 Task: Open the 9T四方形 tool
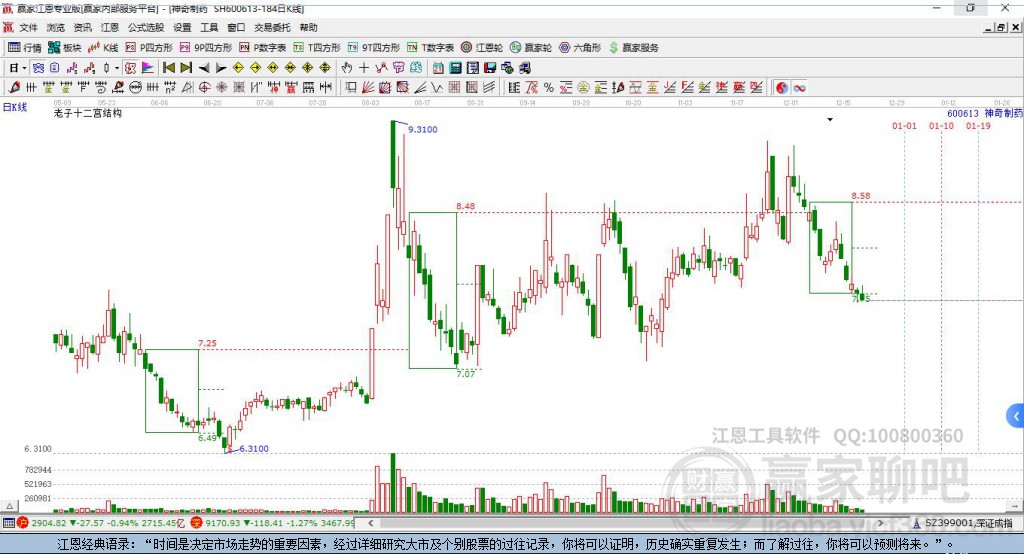coord(373,48)
